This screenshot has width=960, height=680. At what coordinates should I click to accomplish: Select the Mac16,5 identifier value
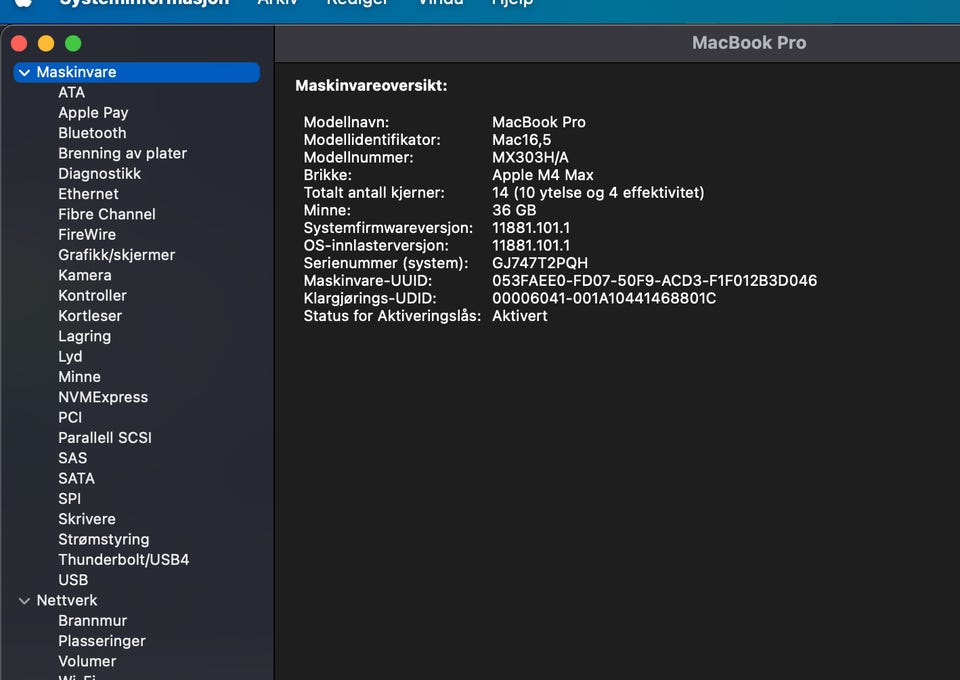click(522, 140)
